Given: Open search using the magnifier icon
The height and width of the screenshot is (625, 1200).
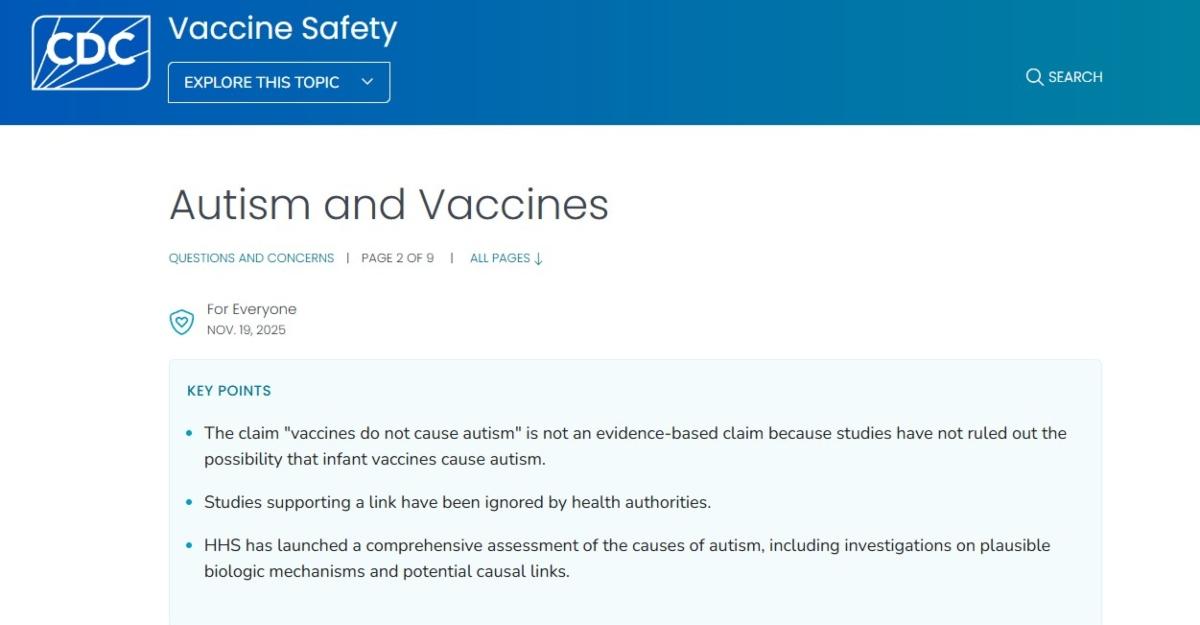Looking at the screenshot, I should pos(1035,77).
